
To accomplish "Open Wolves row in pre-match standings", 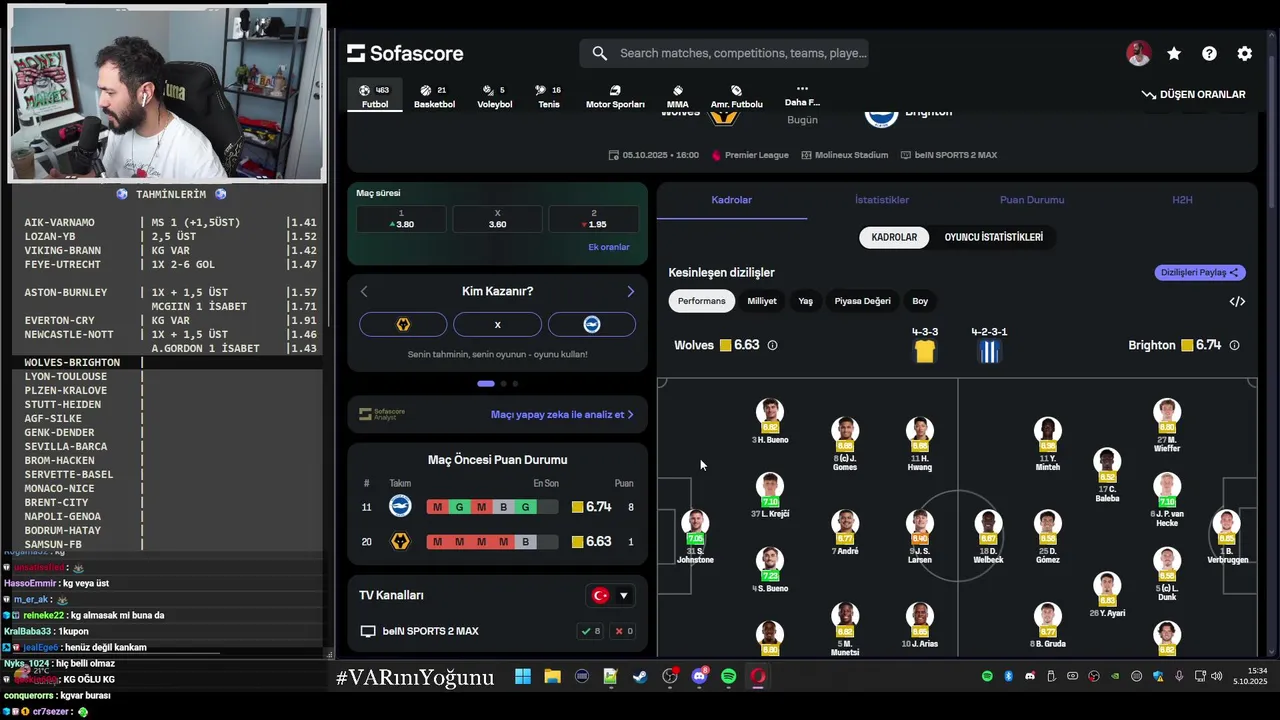I will 497,541.
